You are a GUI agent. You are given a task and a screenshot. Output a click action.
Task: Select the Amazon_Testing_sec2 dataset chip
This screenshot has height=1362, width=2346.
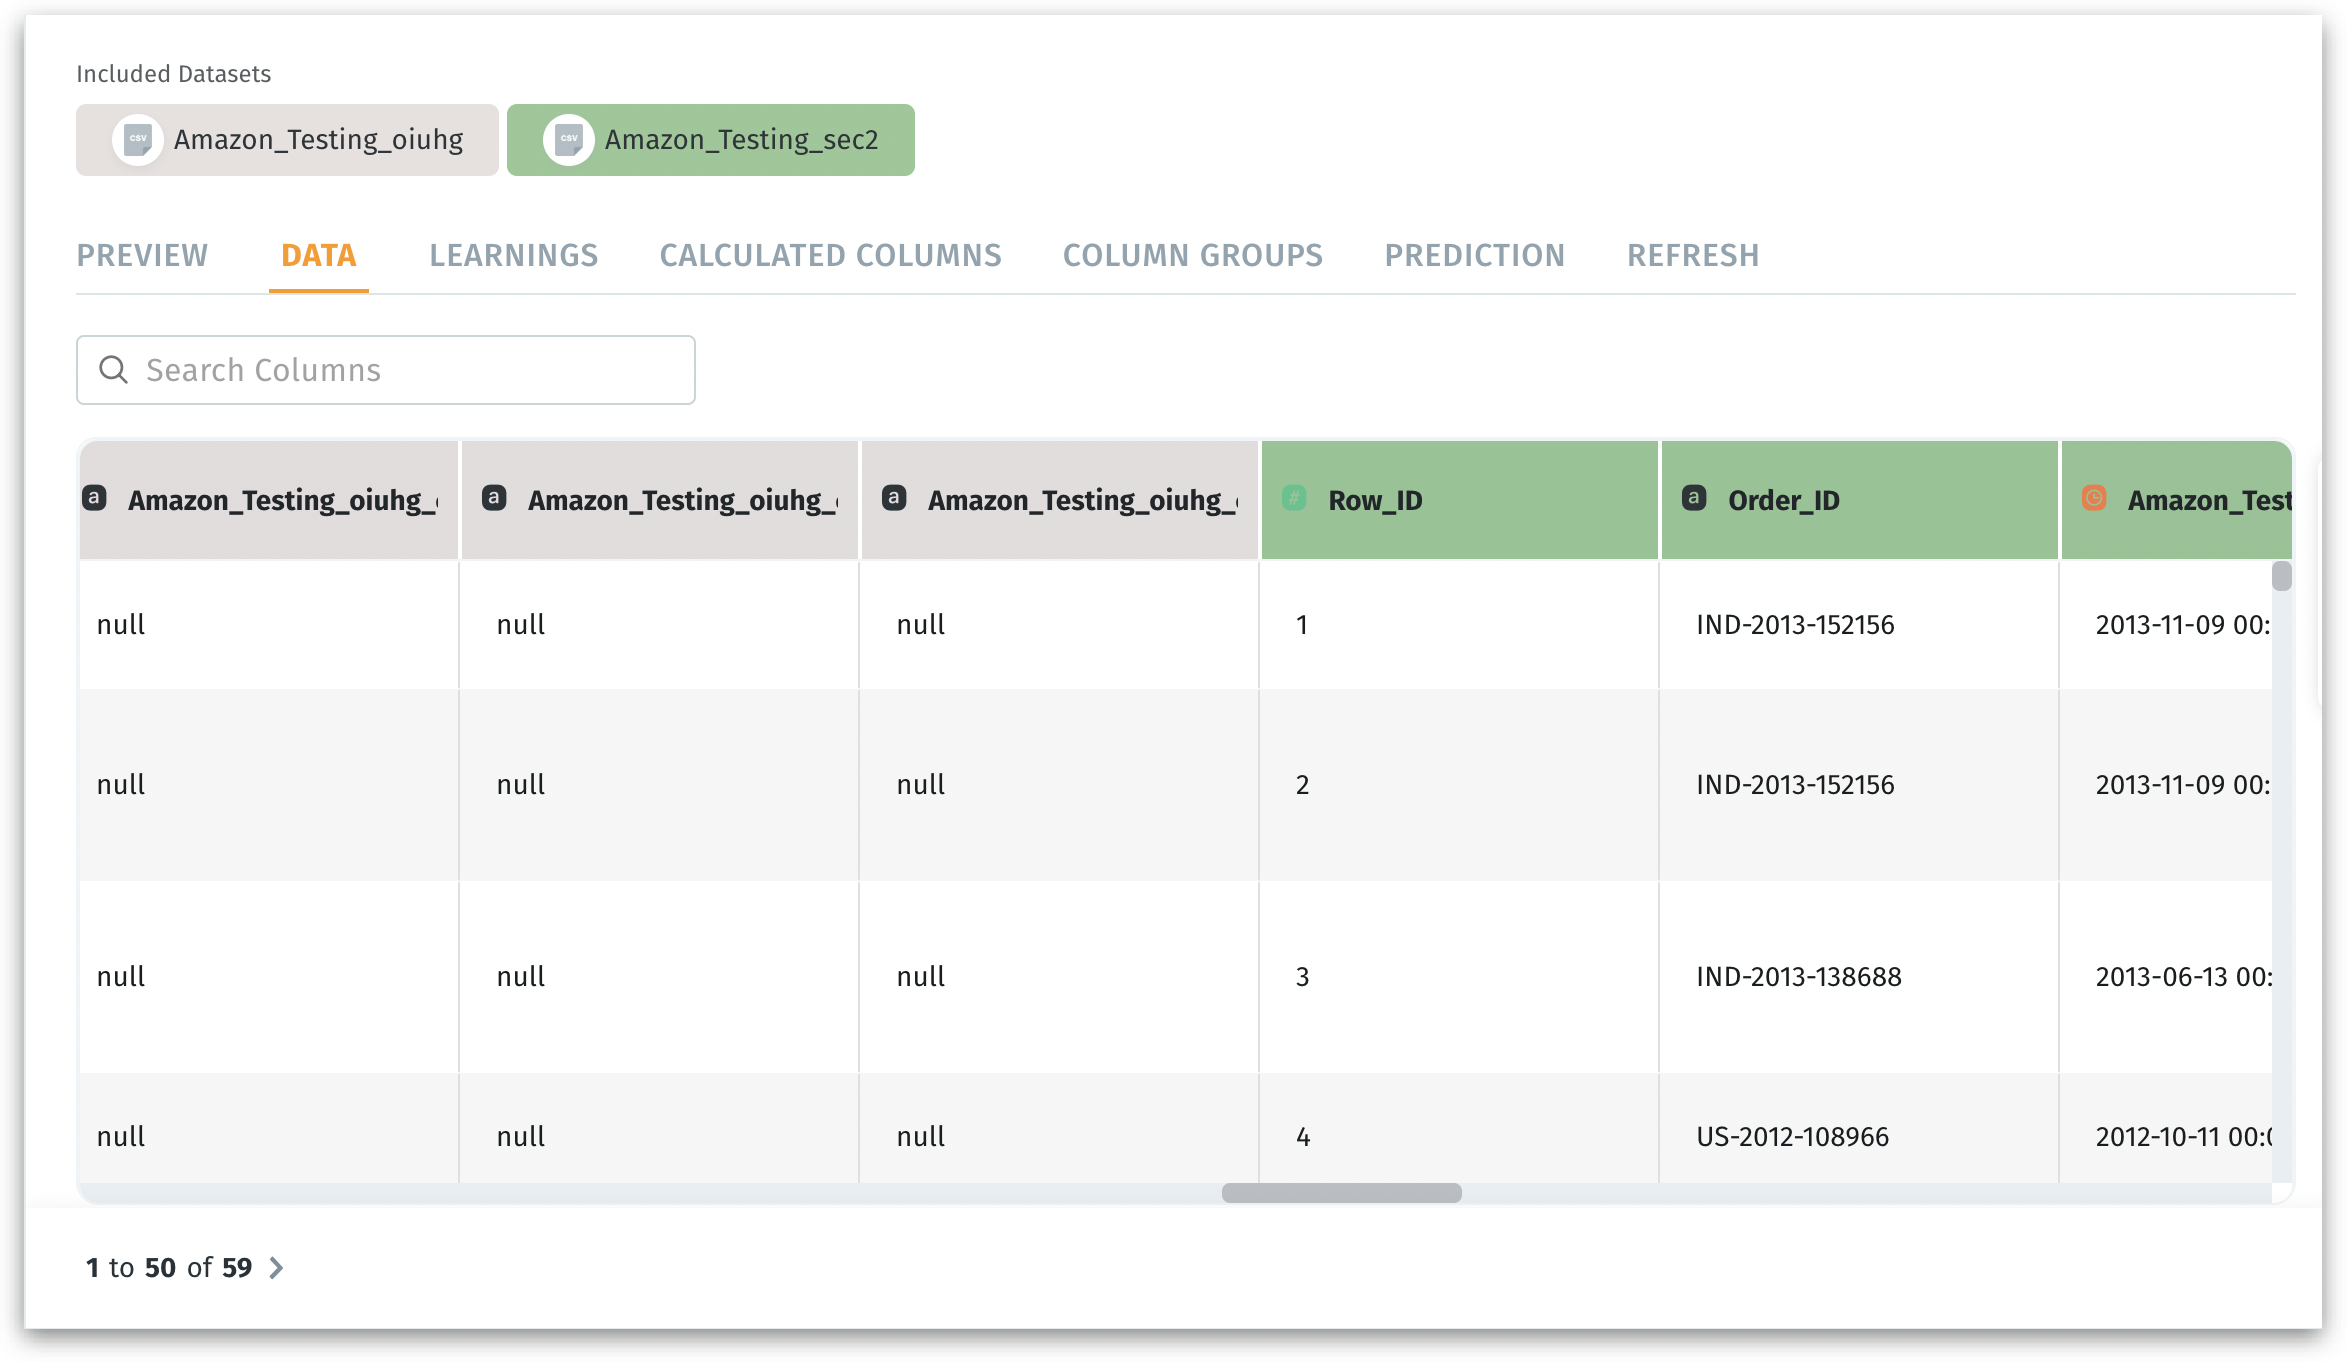coord(740,140)
